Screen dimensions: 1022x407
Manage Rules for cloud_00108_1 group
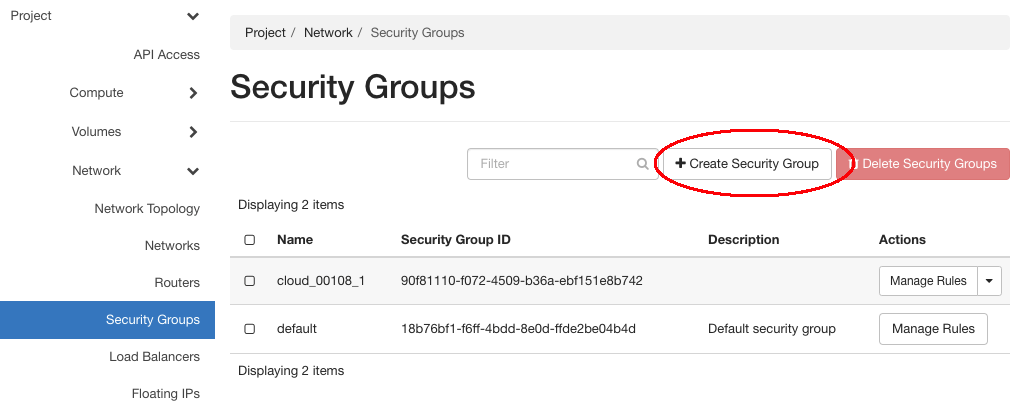click(x=928, y=281)
